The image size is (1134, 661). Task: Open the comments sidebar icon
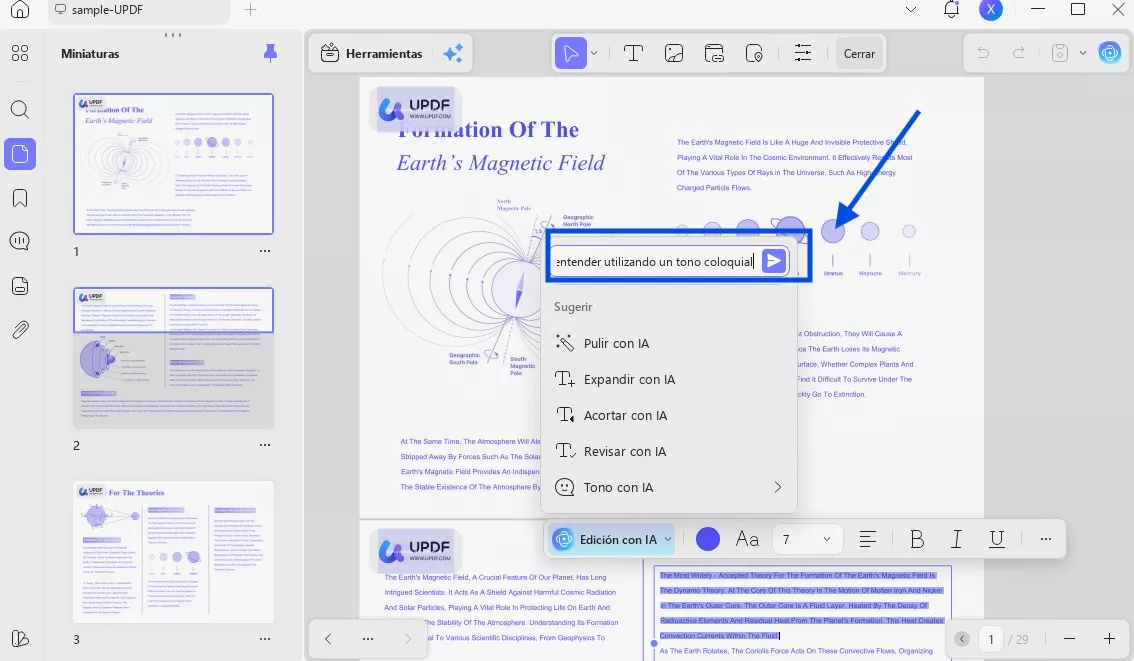pyautogui.click(x=20, y=242)
